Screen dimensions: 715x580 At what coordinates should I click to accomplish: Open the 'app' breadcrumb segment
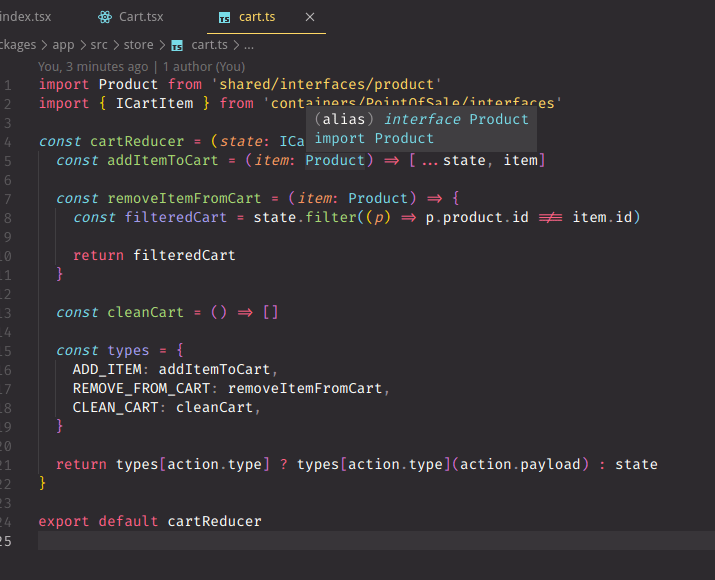63,45
